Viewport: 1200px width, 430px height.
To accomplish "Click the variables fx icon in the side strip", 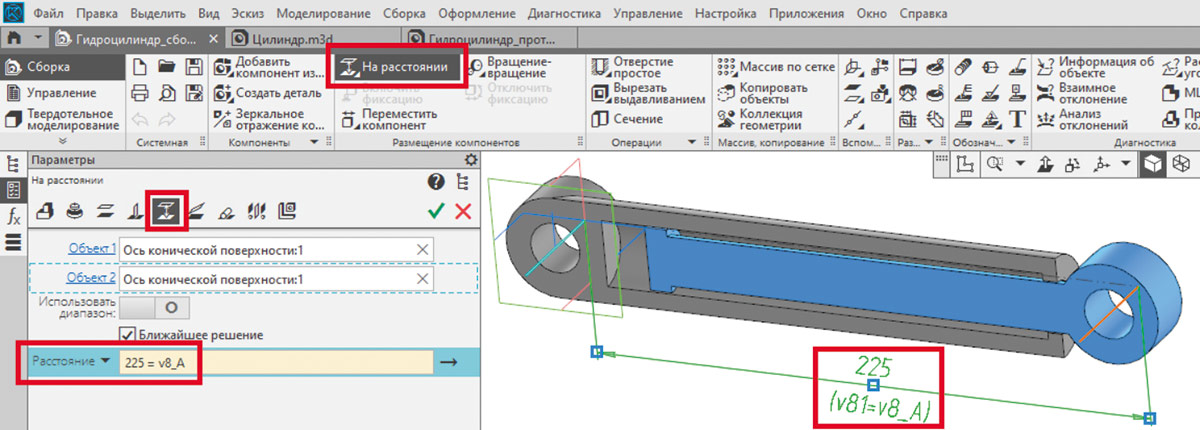I will point(14,216).
